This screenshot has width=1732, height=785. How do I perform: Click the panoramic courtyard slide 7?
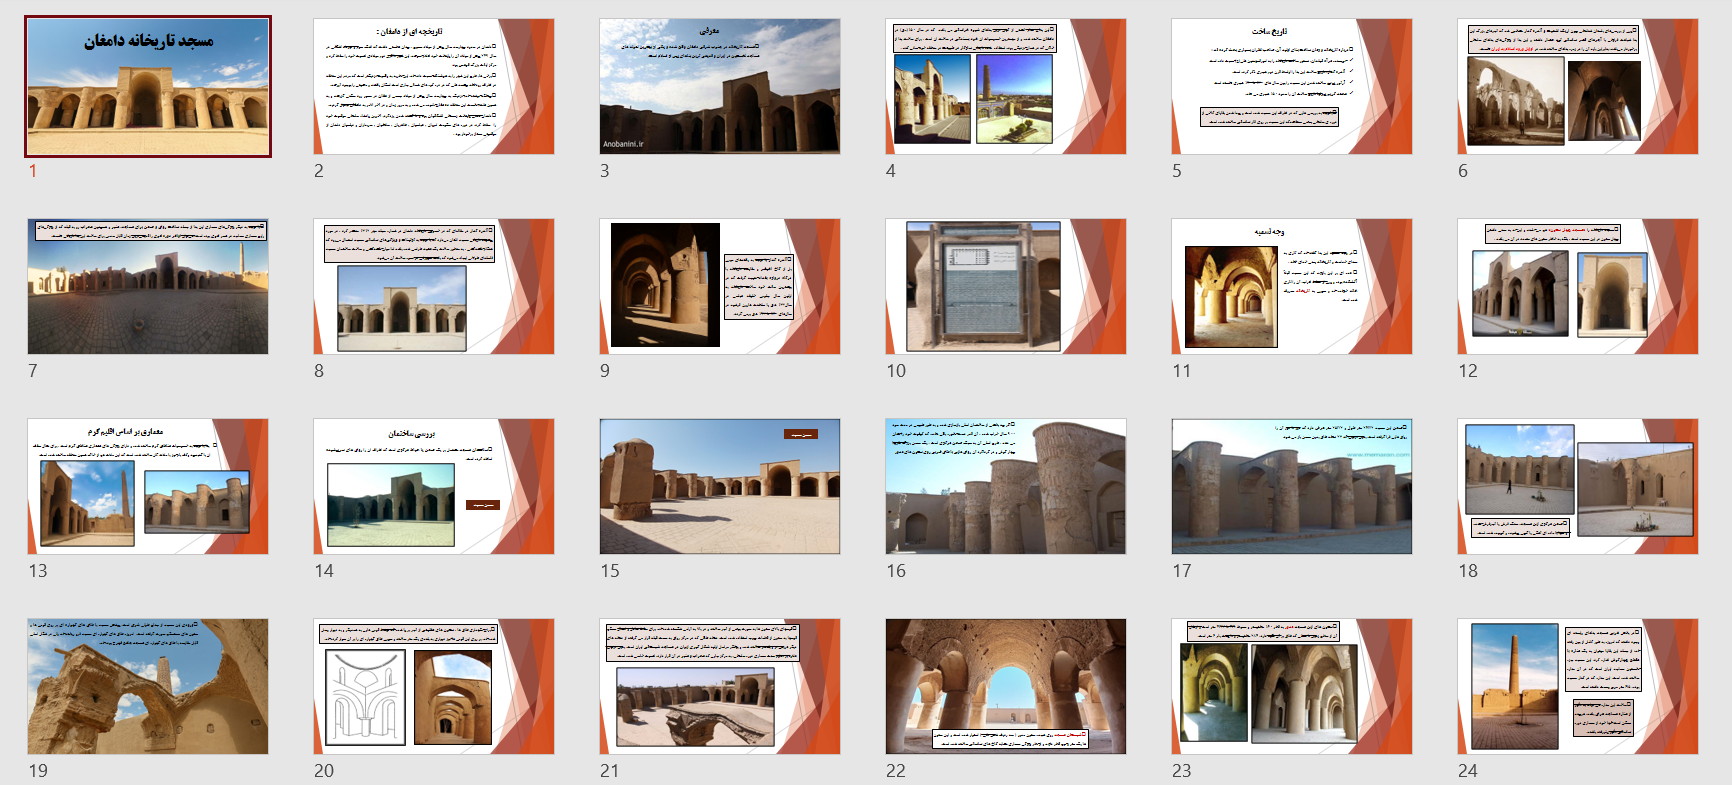[x=148, y=287]
